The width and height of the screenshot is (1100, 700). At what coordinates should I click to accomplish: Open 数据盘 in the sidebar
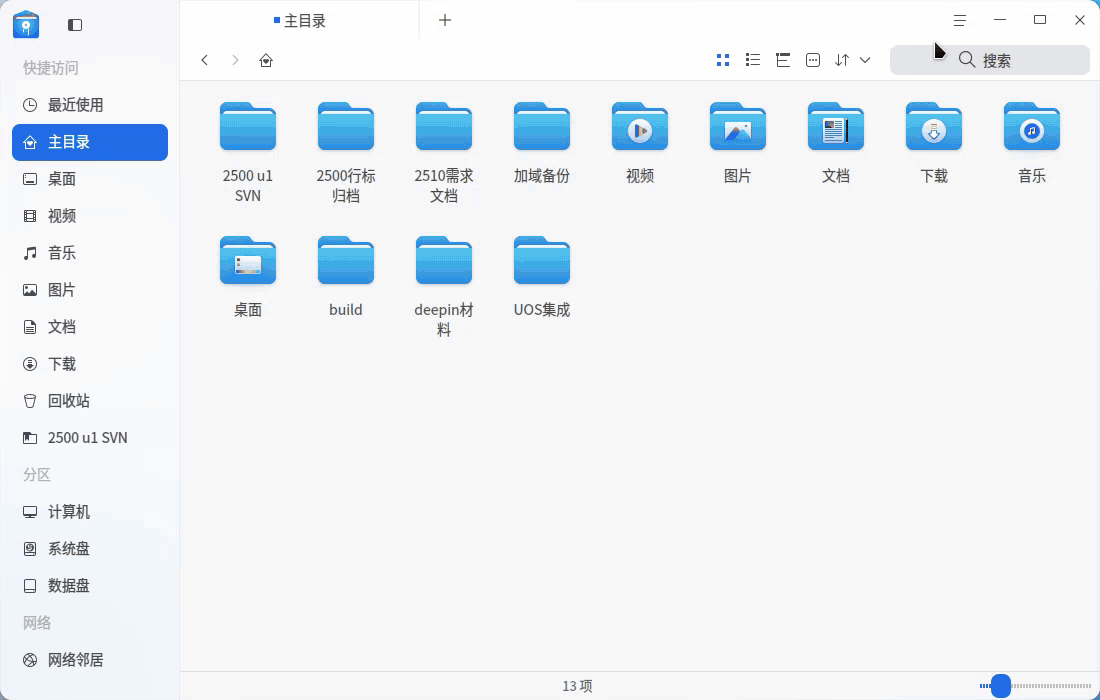[x=90, y=586]
